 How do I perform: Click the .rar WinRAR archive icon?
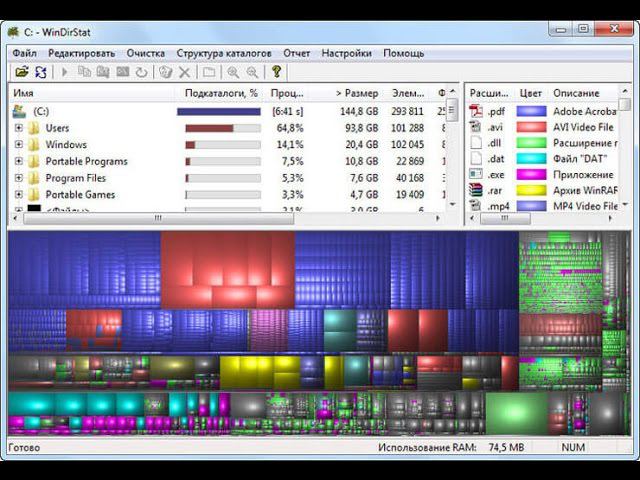pyautogui.click(x=476, y=190)
